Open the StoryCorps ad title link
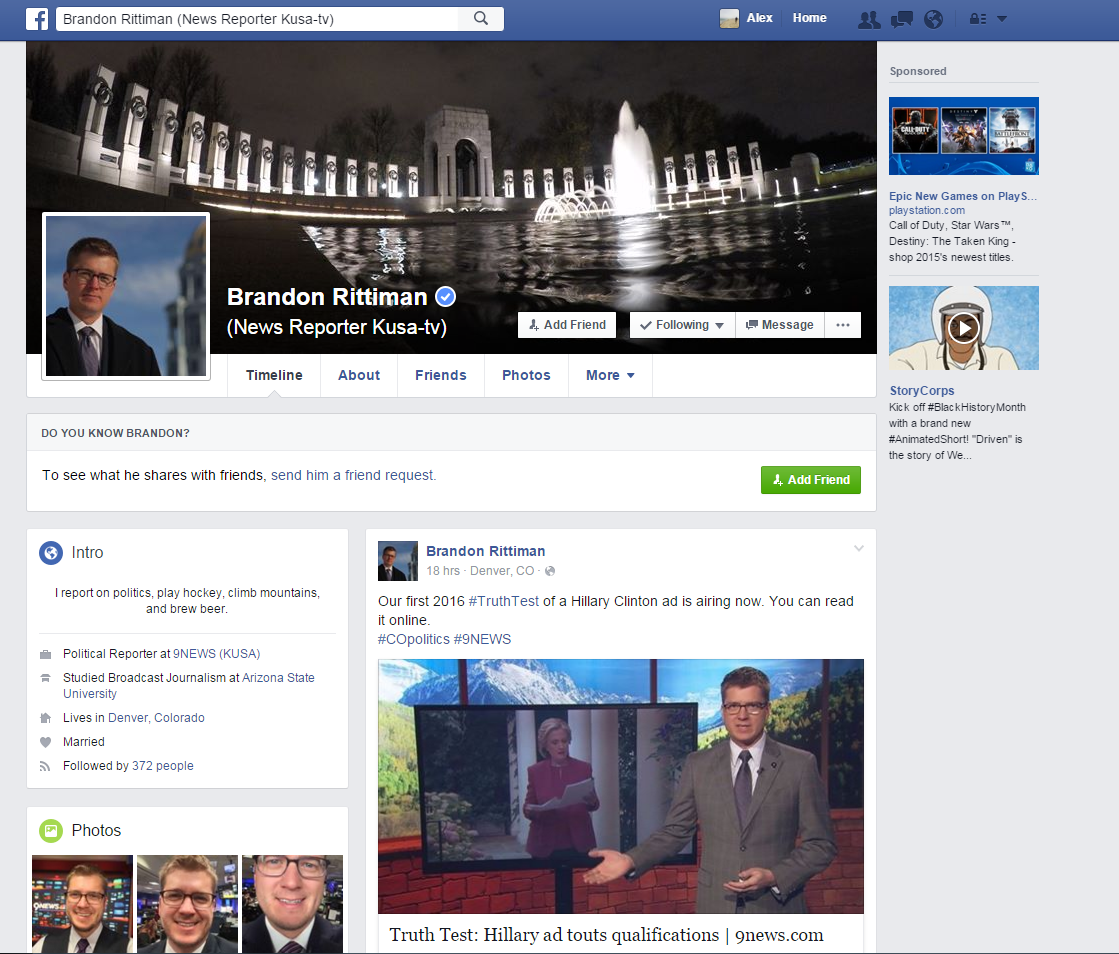This screenshot has height=954, width=1119. (x=921, y=390)
